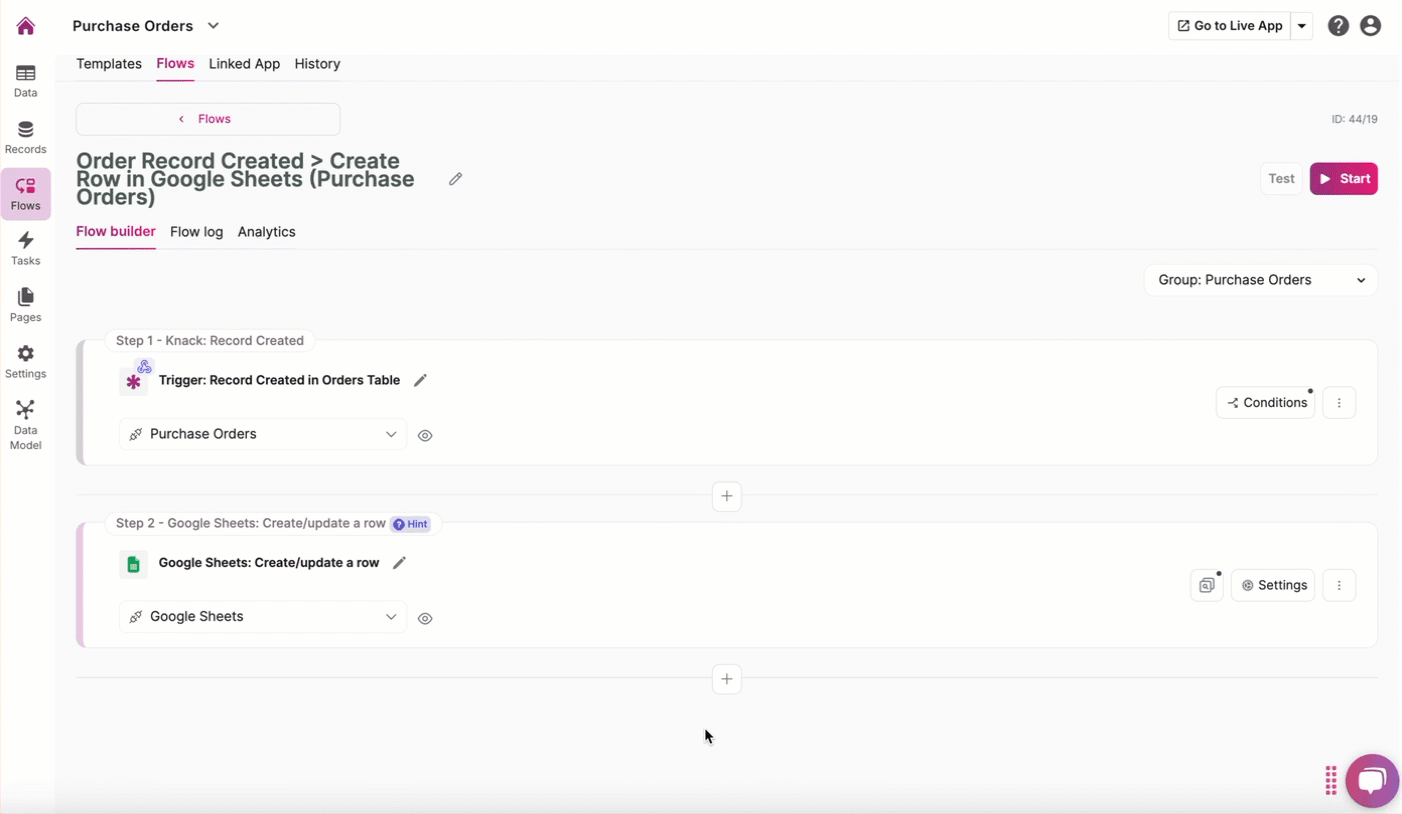
Task: Expand the Group: Purchase Orders dropdown
Action: [x=1260, y=280]
